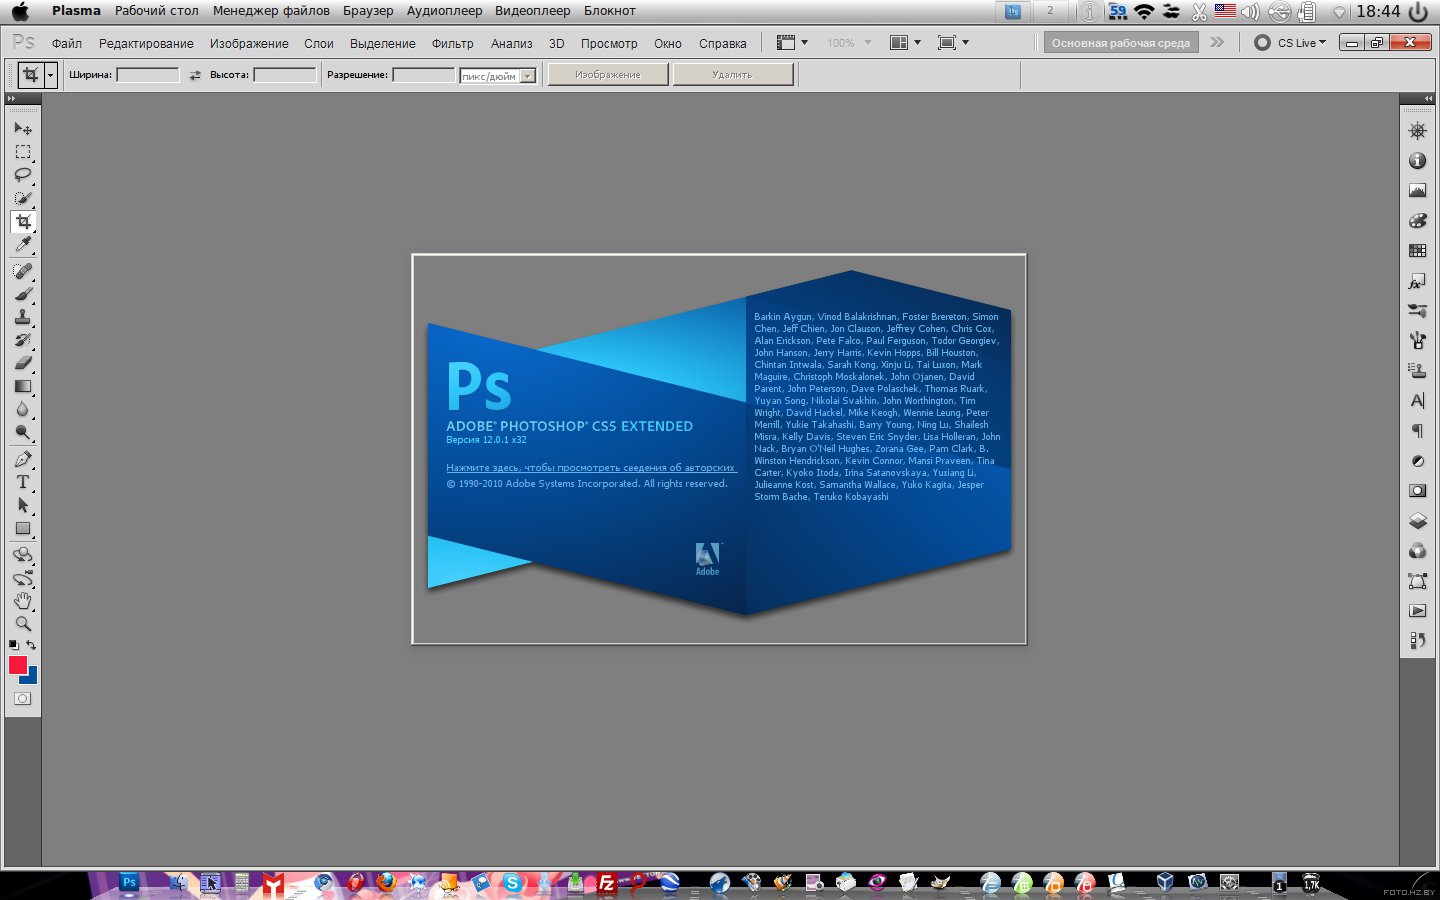Open the Histogram panel icon
1440x900 pixels.
click(1417, 191)
